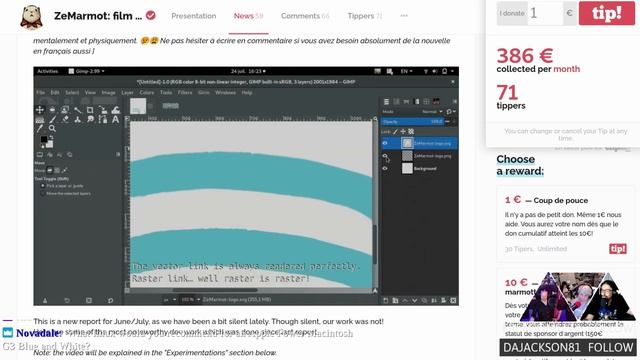Set Move mode to layer icon

[49, 170]
